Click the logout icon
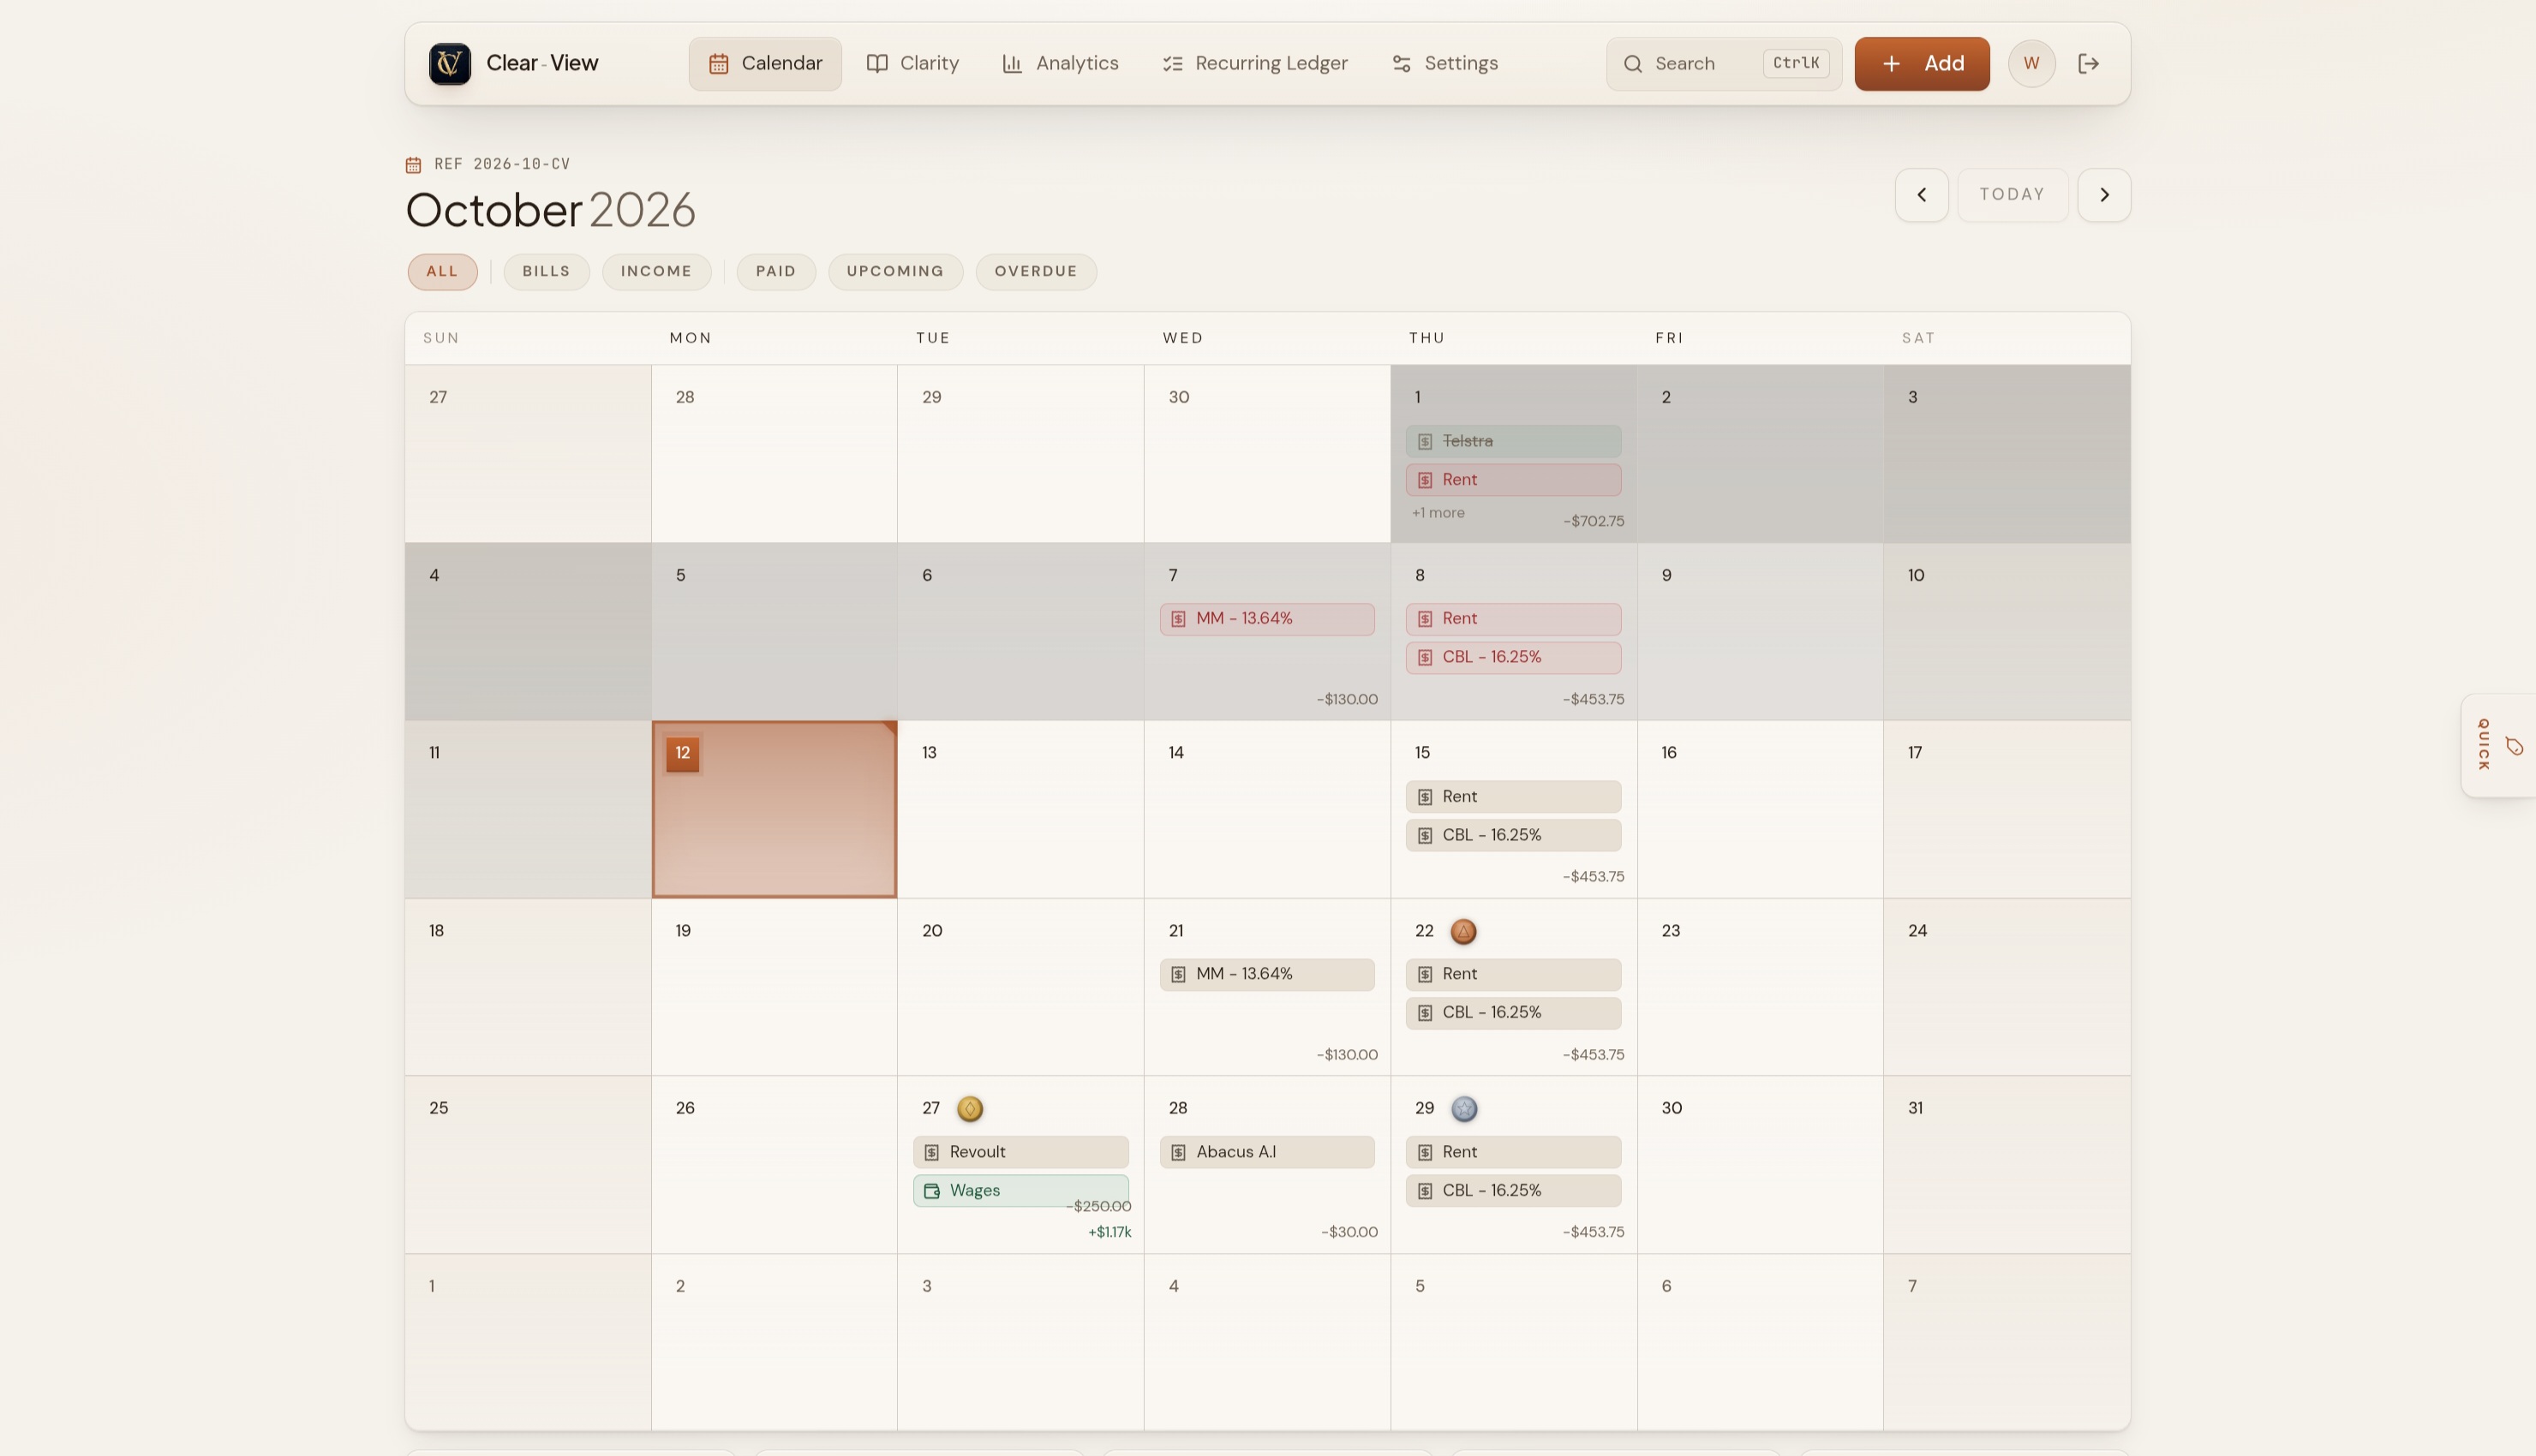Viewport: 2536px width, 1456px height. [2088, 64]
